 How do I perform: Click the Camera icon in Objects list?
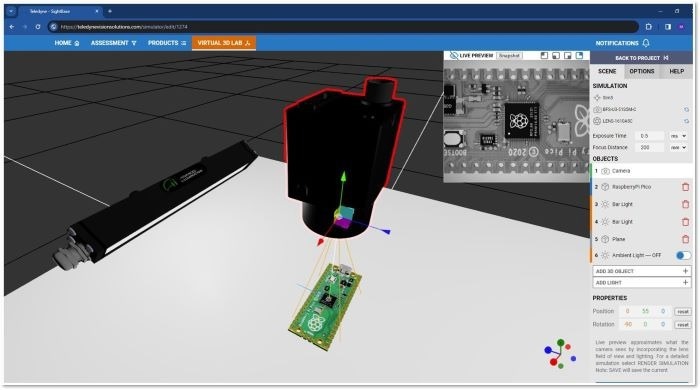point(605,171)
